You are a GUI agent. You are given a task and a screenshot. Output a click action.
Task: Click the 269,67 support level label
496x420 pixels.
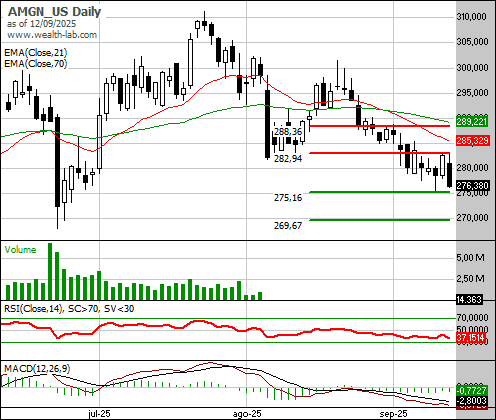click(288, 226)
